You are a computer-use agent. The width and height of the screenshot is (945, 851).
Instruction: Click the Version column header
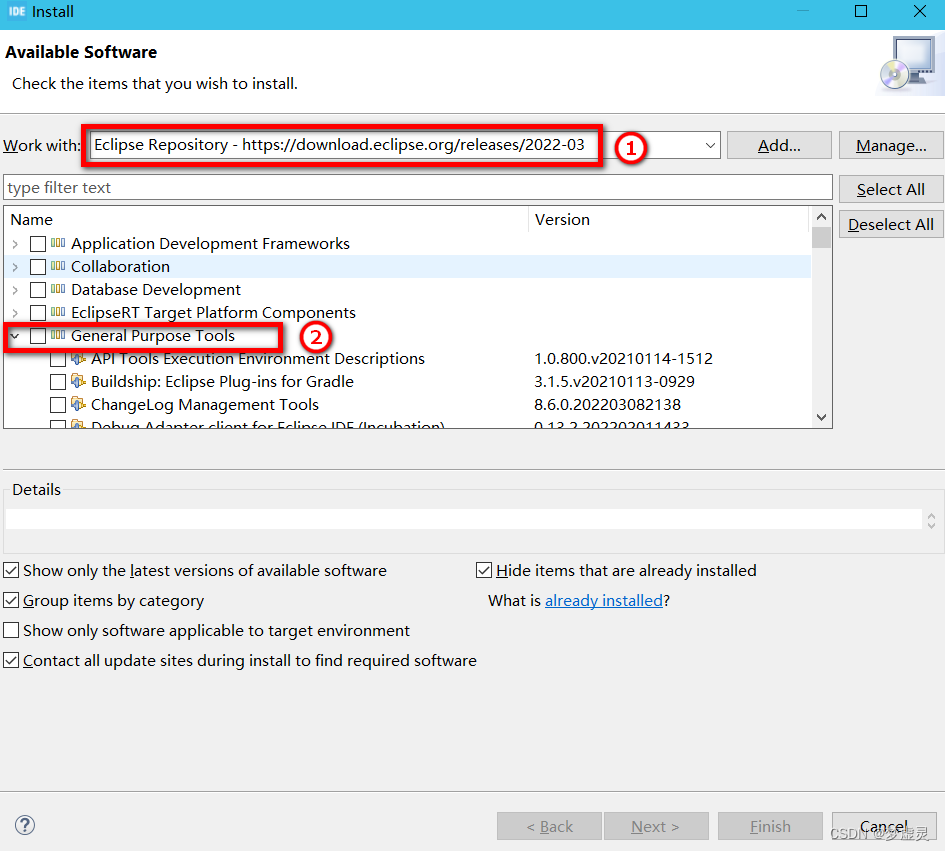668,219
